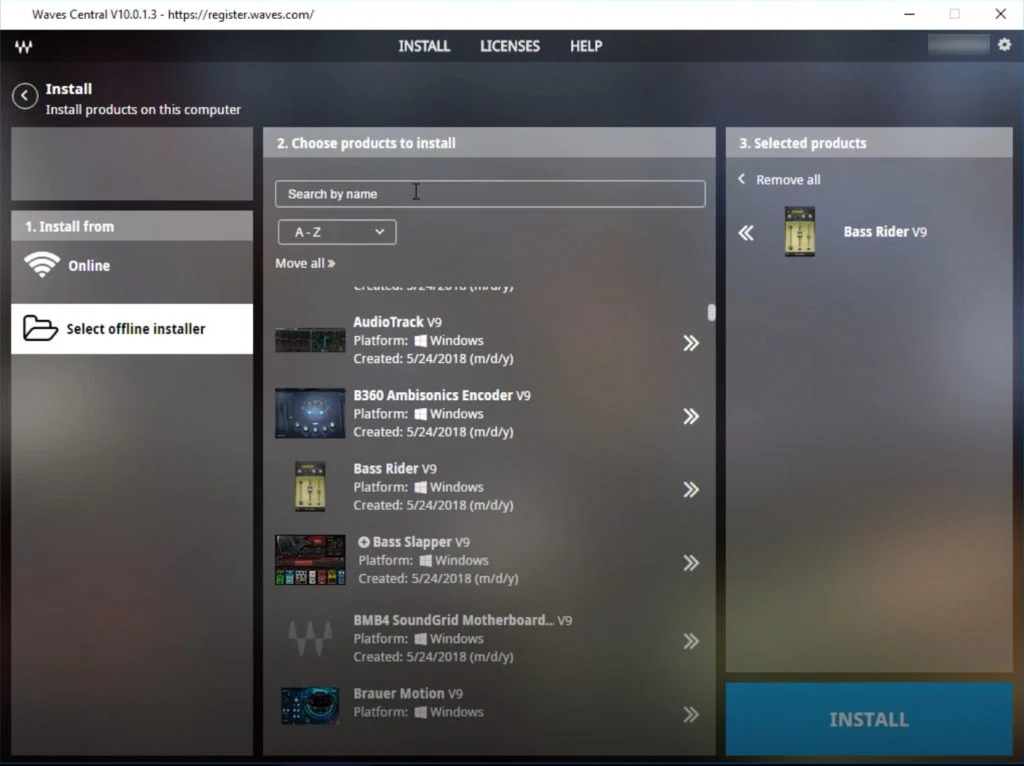Select the Brauer Motion V9 product name
This screenshot has height=766, width=1024.
[408, 693]
